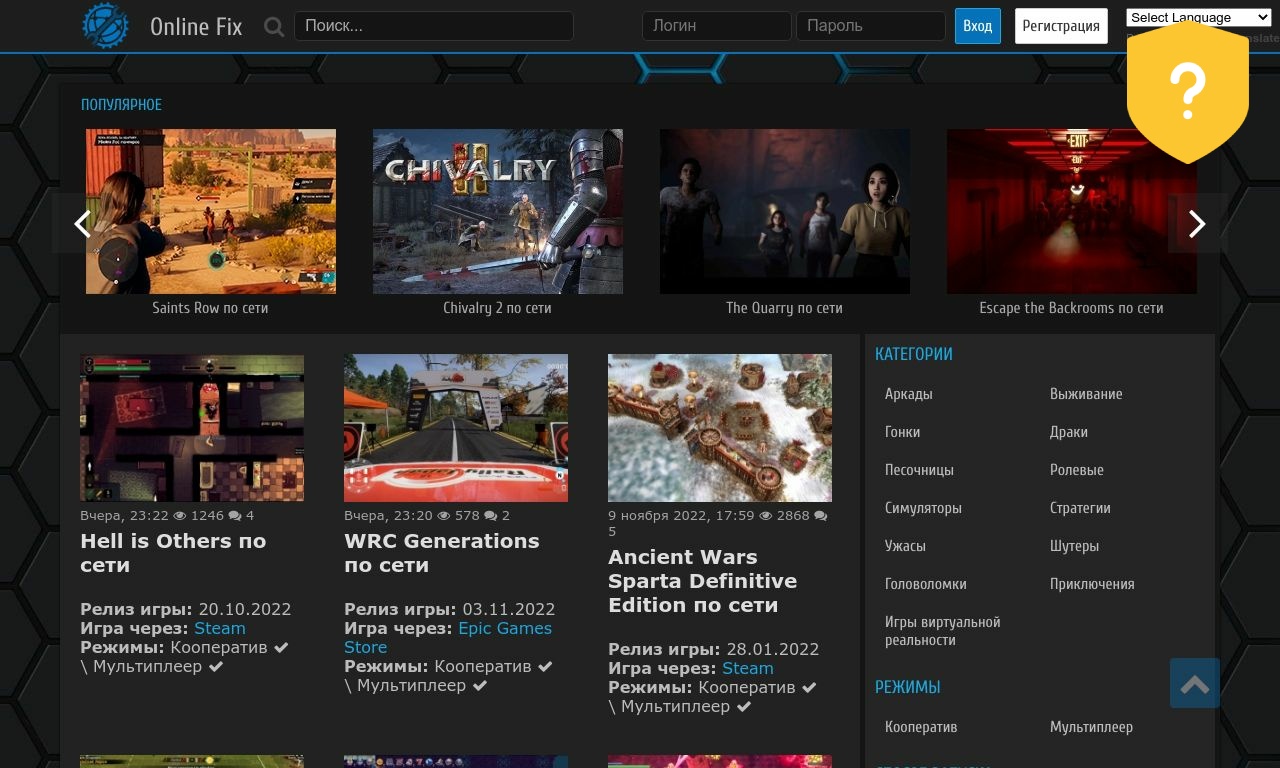Open Hell is Others по сети heading
The image size is (1280, 768).
(173, 553)
